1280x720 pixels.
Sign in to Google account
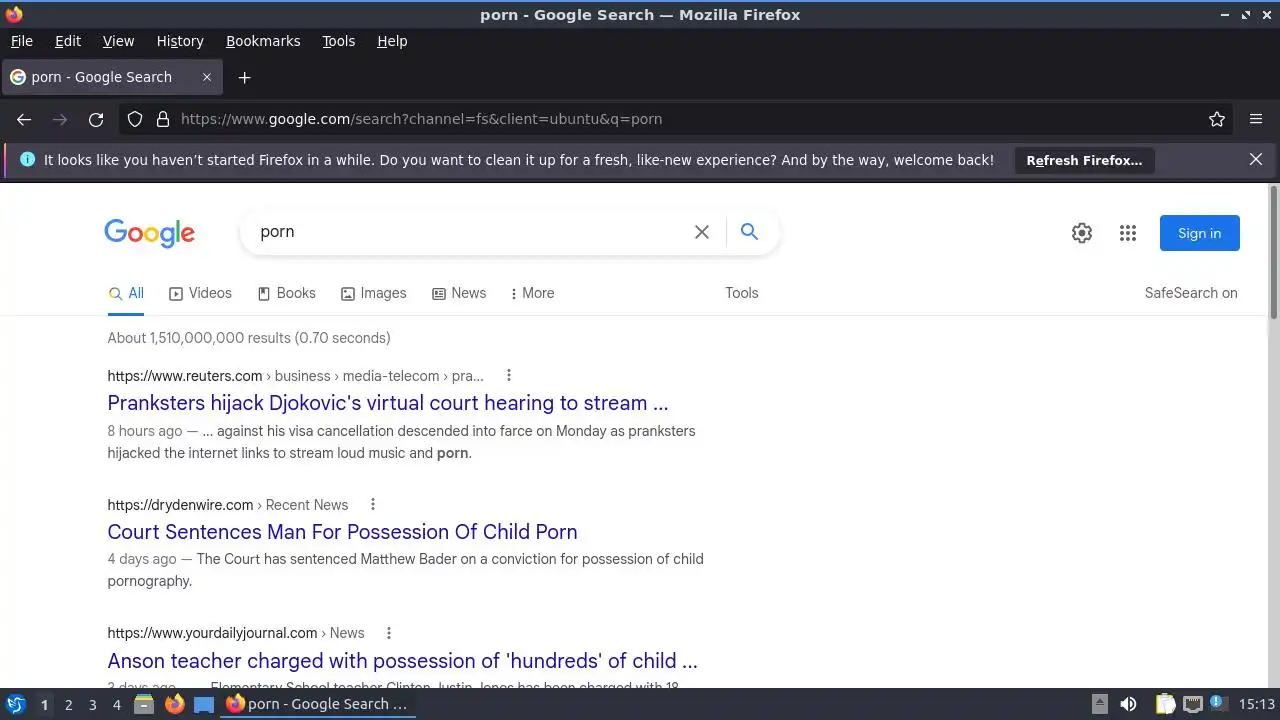(1199, 233)
